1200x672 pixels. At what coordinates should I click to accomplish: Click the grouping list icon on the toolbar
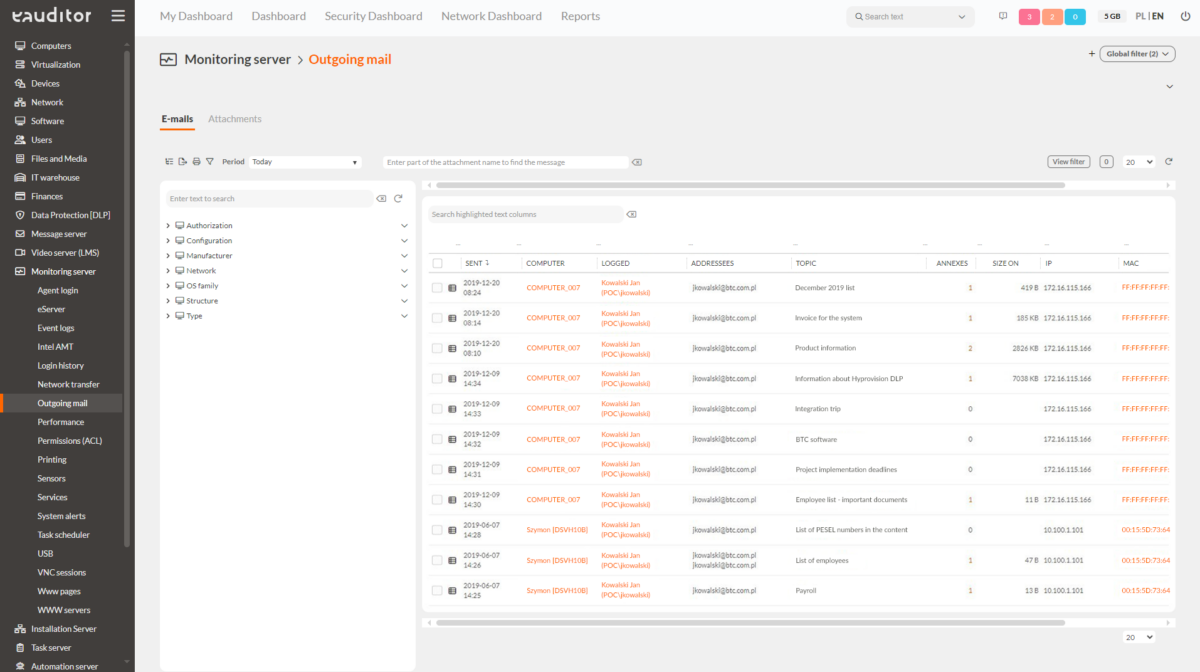(x=168, y=161)
